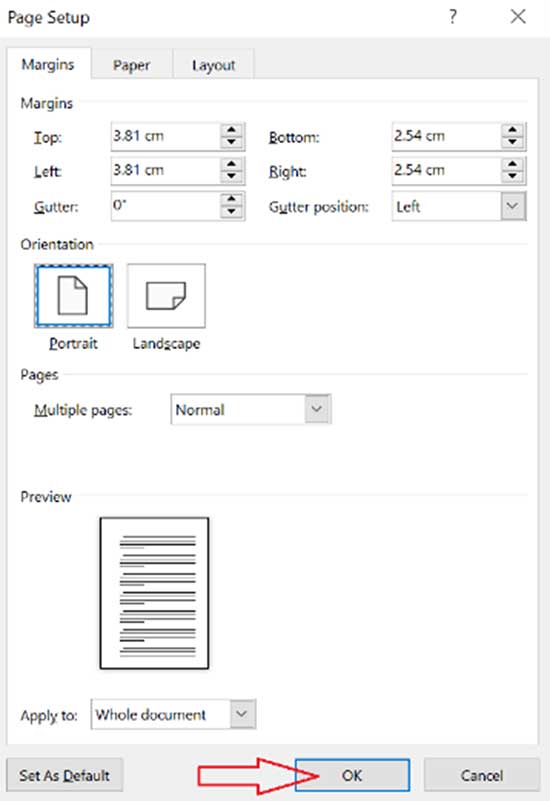Switch to the Paper tab
The width and height of the screenshot is (550, 801).
point(132,65)
